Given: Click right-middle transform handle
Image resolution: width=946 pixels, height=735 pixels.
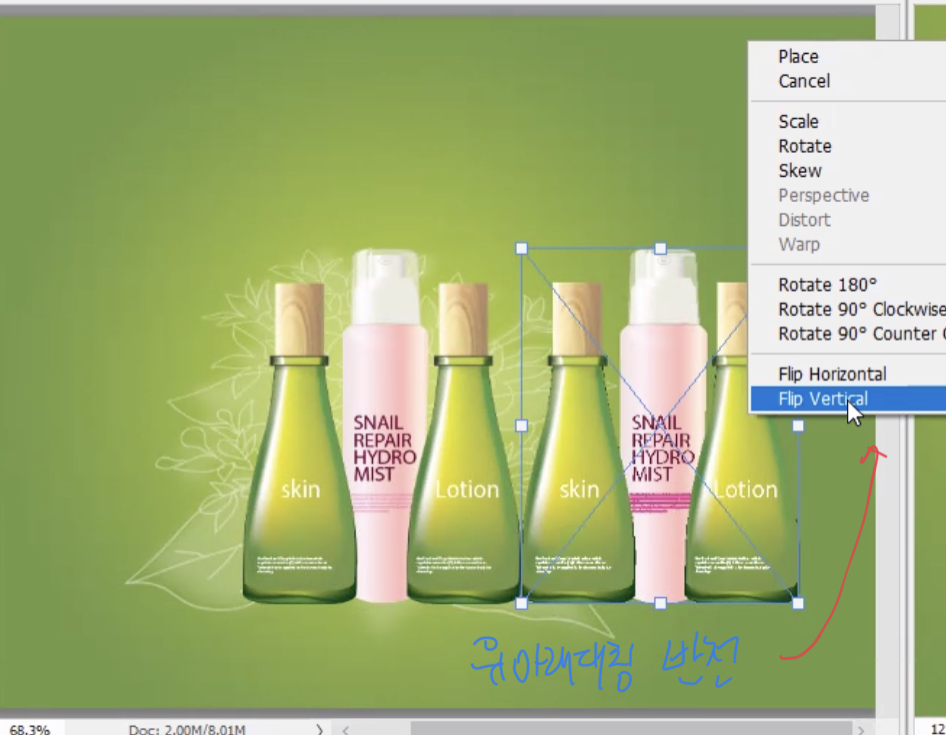Looking at the screenshot, I should [798, 425].
